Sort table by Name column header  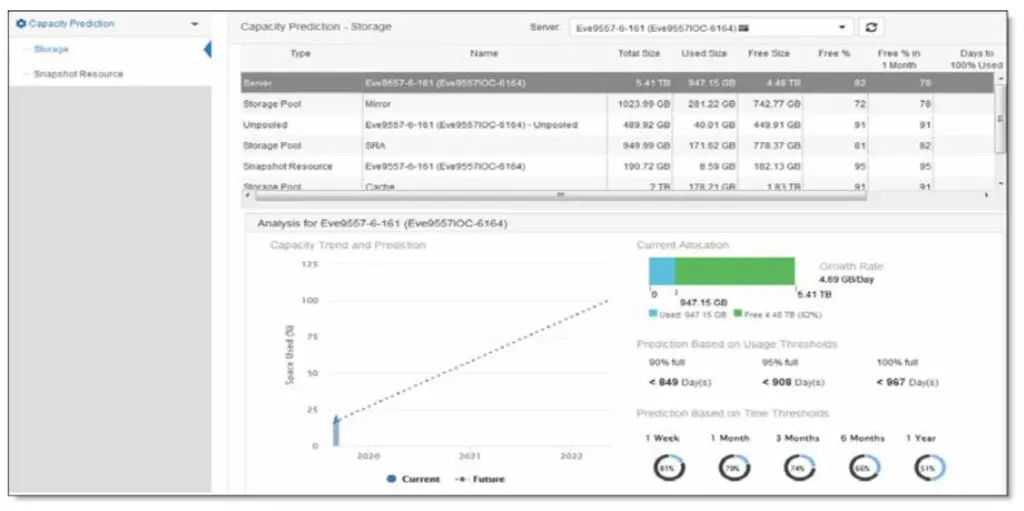(484, 54)
